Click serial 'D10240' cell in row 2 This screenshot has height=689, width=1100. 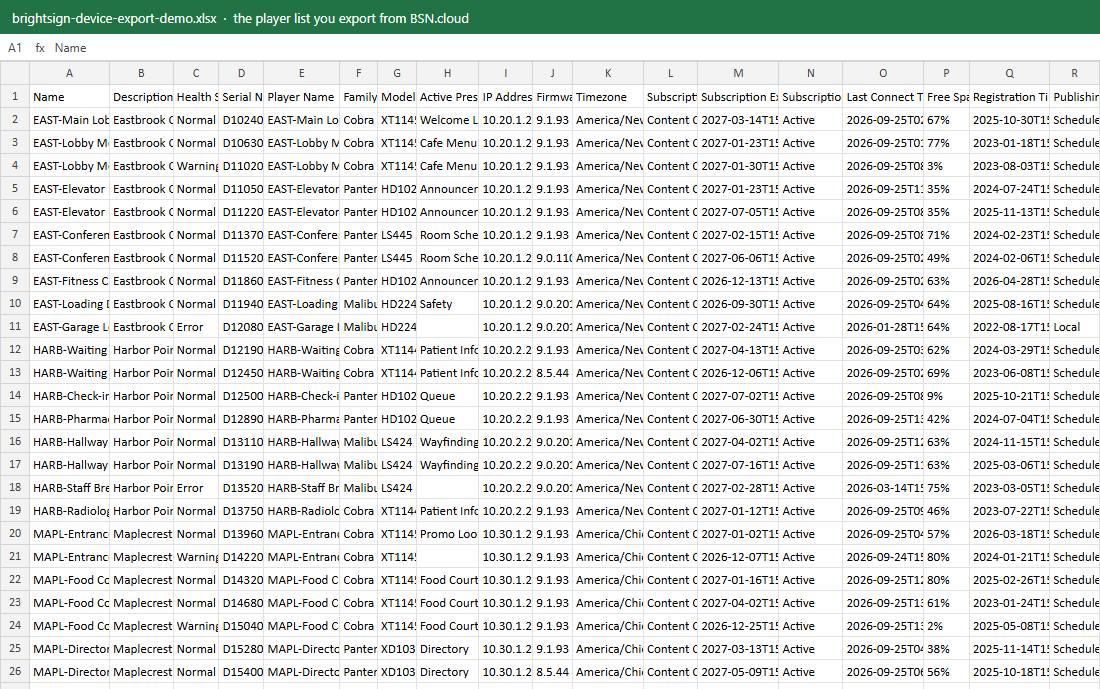241,119
